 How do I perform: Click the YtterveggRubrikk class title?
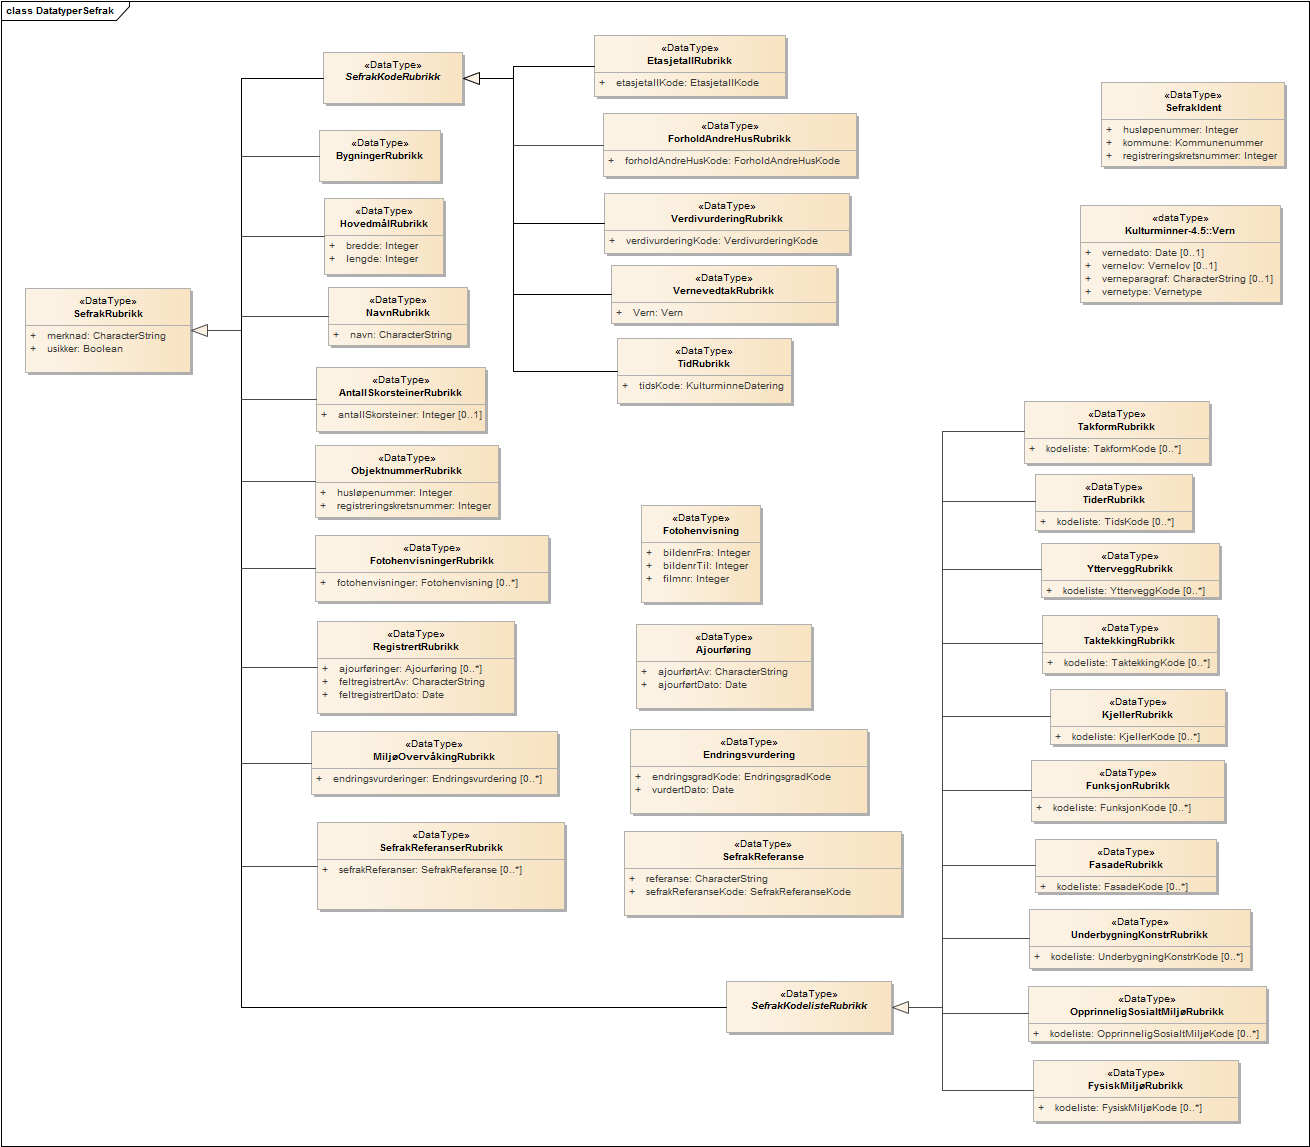click(1130, 569)
